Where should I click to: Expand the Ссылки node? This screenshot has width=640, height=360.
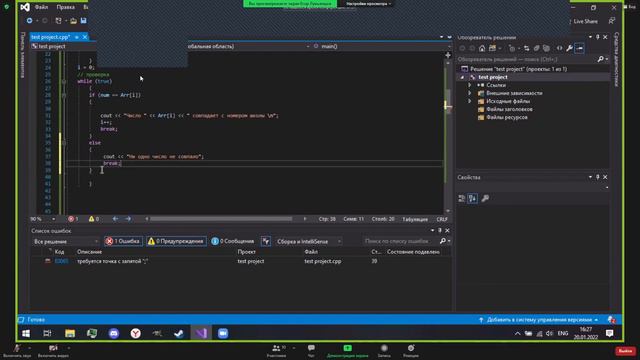470,85
